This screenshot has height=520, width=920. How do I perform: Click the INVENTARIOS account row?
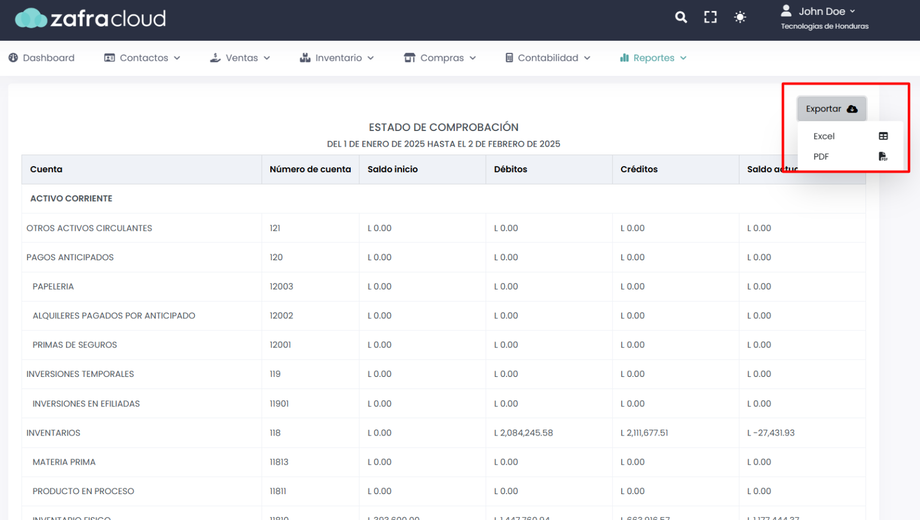pos(53,433)
